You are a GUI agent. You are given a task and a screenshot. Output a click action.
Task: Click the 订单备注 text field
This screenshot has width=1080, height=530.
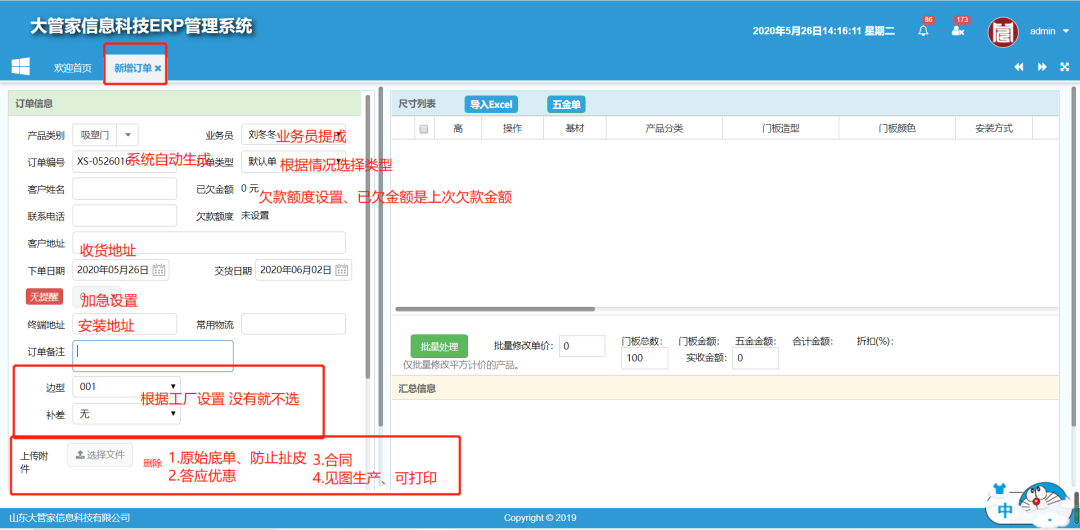[x=153, y=352]
